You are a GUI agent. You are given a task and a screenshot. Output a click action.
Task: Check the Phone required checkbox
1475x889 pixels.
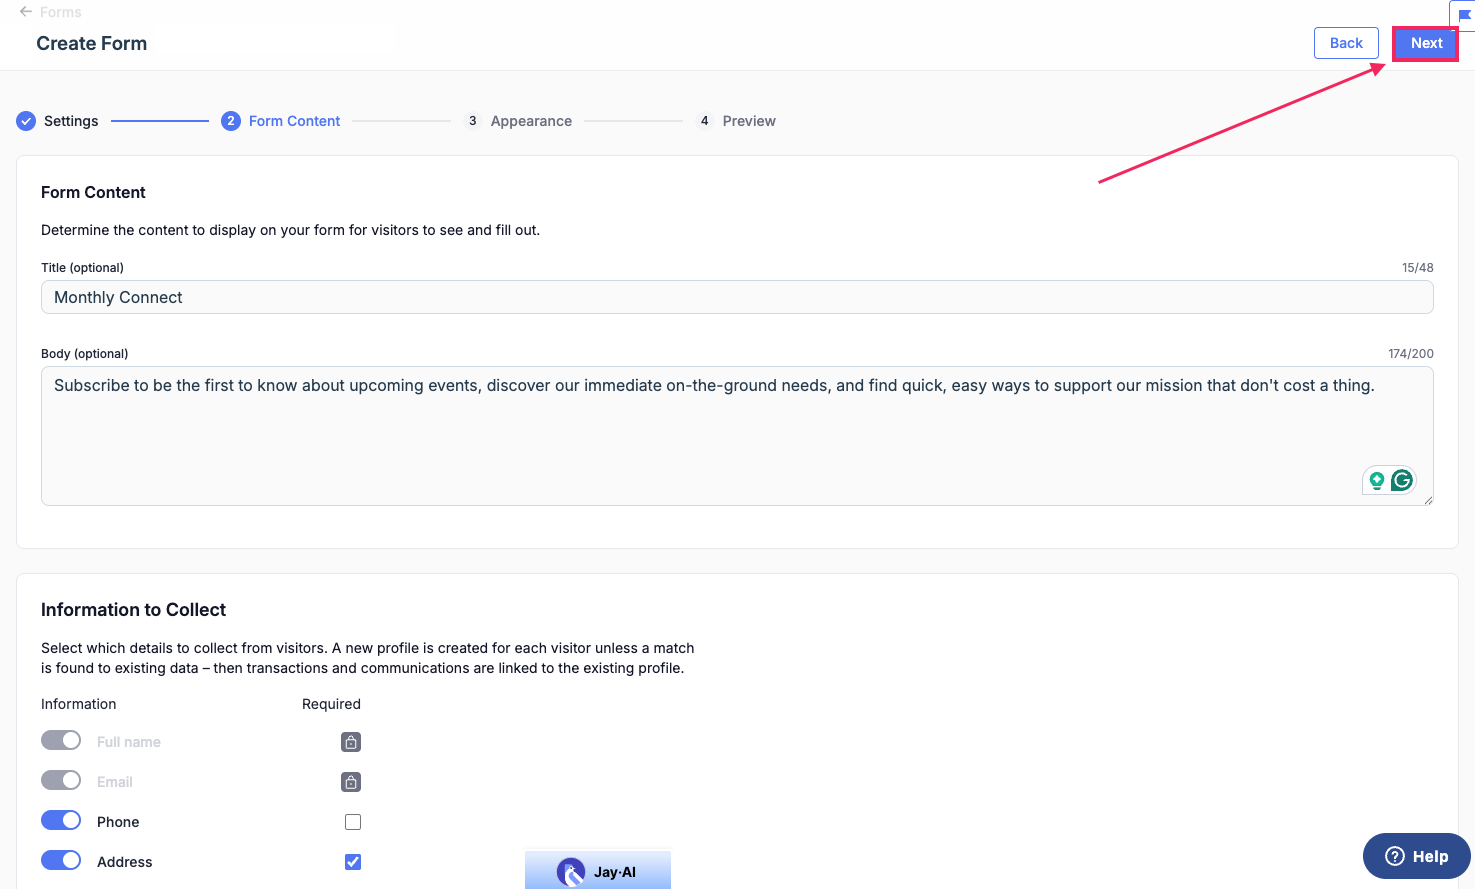353,822
